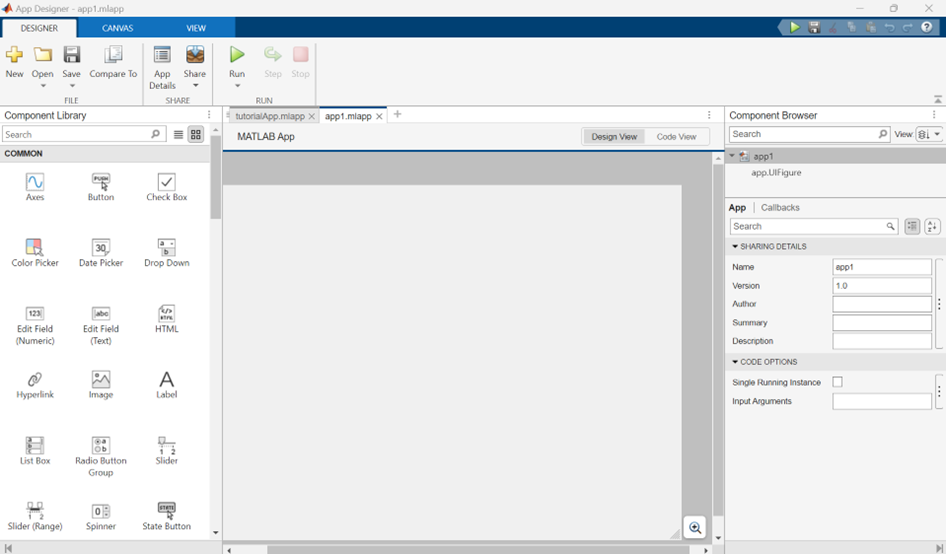Open App Details

tap(162, 67)
